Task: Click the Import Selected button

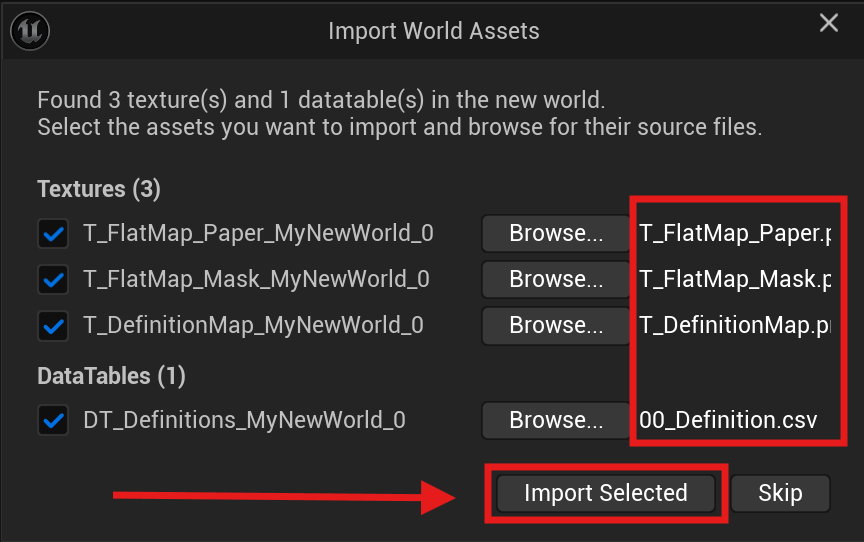Action: [606, 493]
